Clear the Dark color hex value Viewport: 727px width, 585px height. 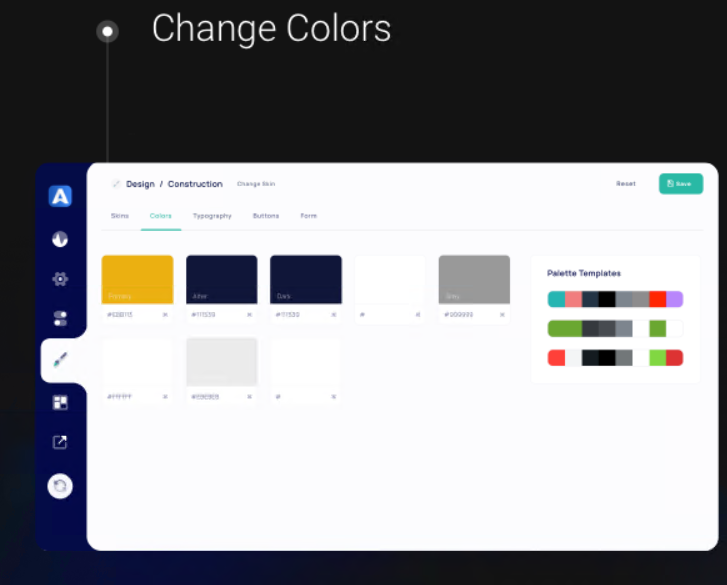click(333, 315)
